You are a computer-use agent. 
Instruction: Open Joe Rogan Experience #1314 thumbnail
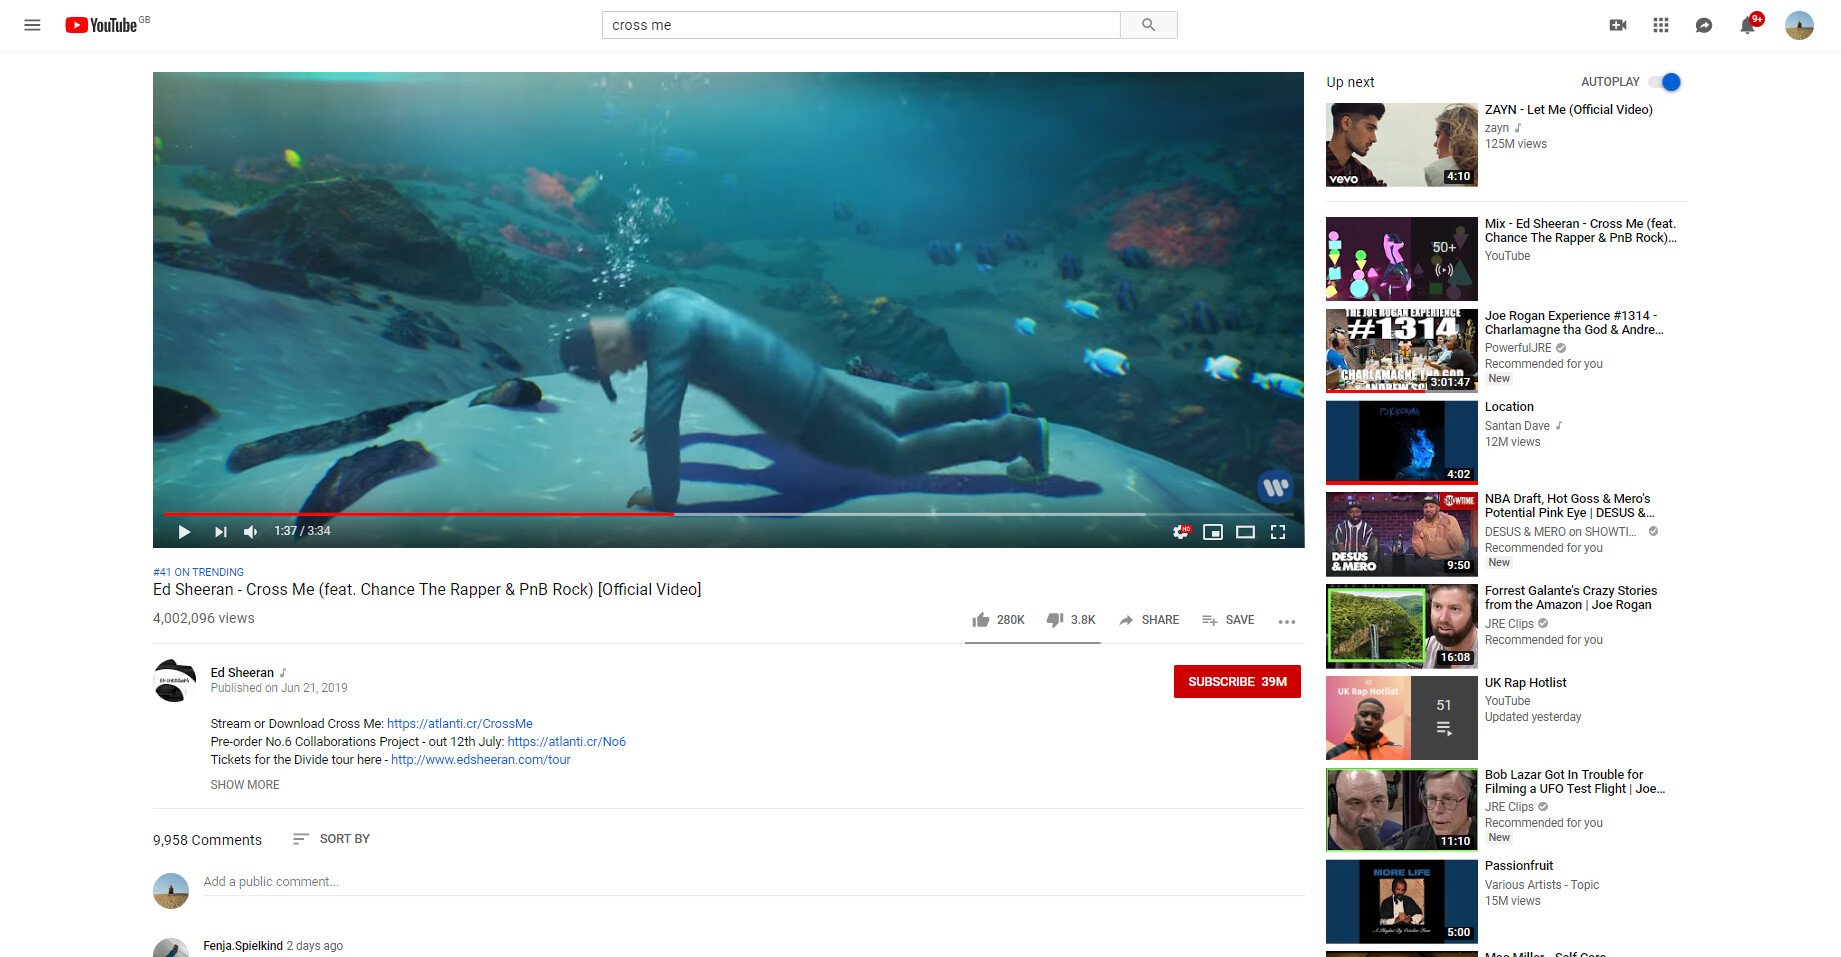click(1401, 350)
